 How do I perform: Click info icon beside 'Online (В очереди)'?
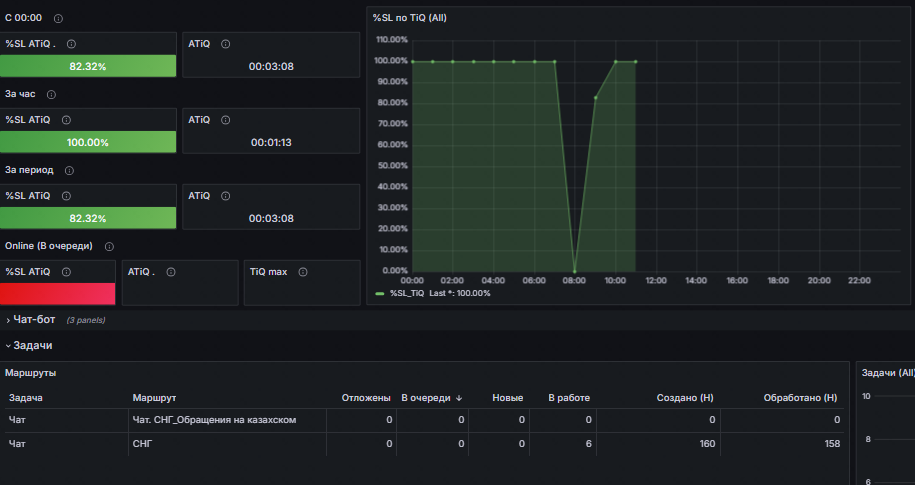click(109, 247)
